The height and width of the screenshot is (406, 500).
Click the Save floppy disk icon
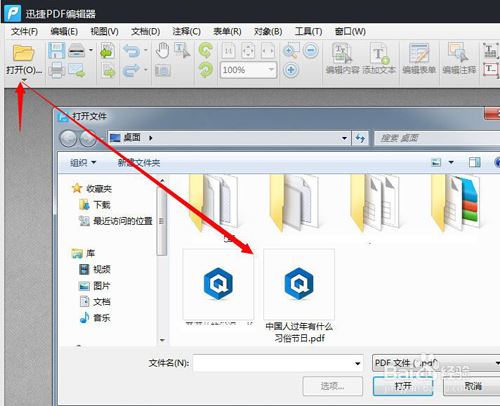point(56,51)
